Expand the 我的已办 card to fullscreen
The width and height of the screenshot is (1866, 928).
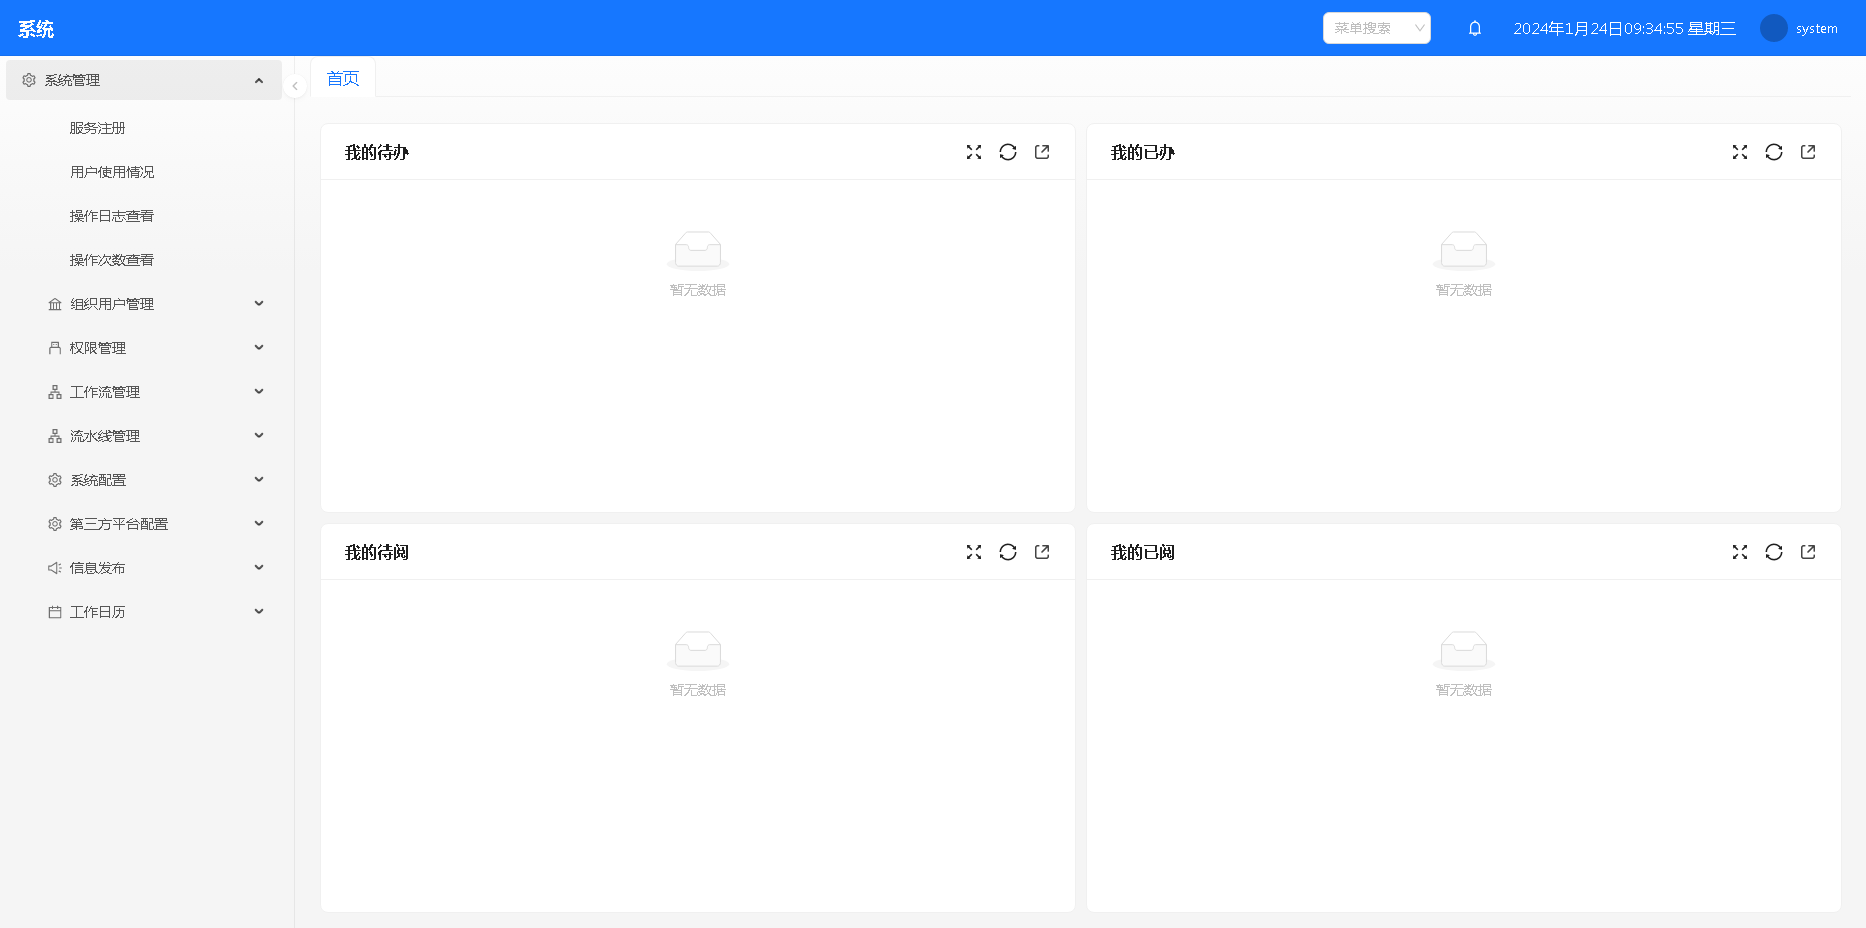[x=1740, y=152]
